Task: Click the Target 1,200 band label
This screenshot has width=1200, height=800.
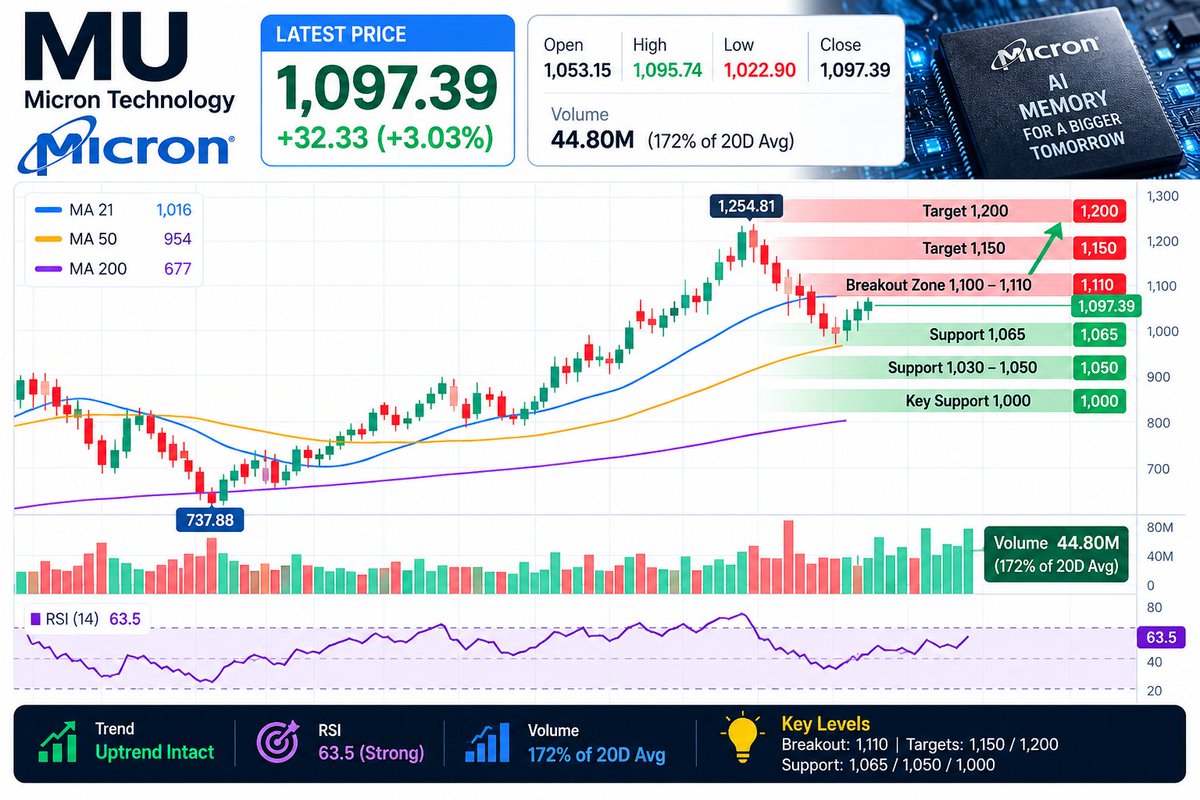Action: (965, 212)
